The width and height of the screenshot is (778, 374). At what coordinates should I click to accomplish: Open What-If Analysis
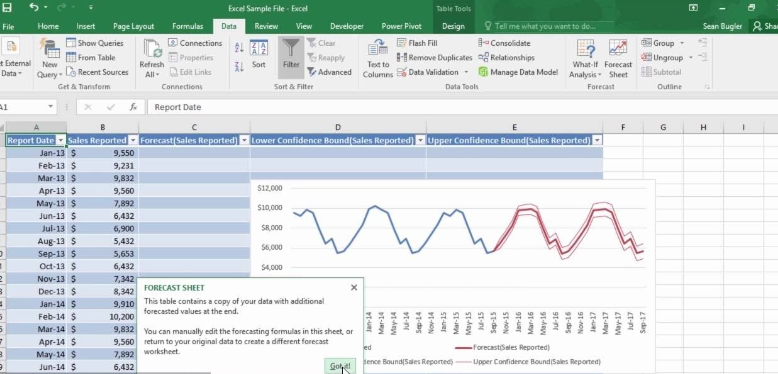click(x=585, y=58)
